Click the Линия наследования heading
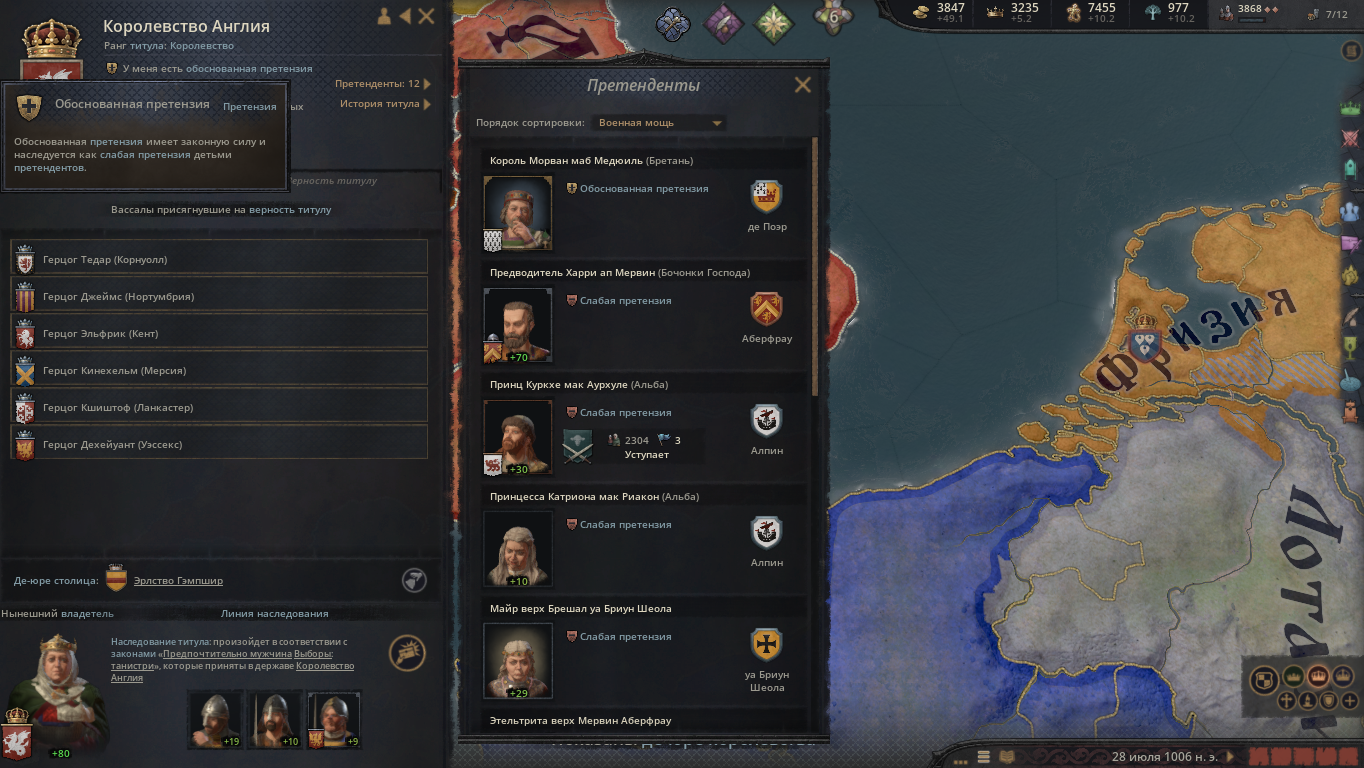The image size is (1364, 768). (x=274, y=614)
